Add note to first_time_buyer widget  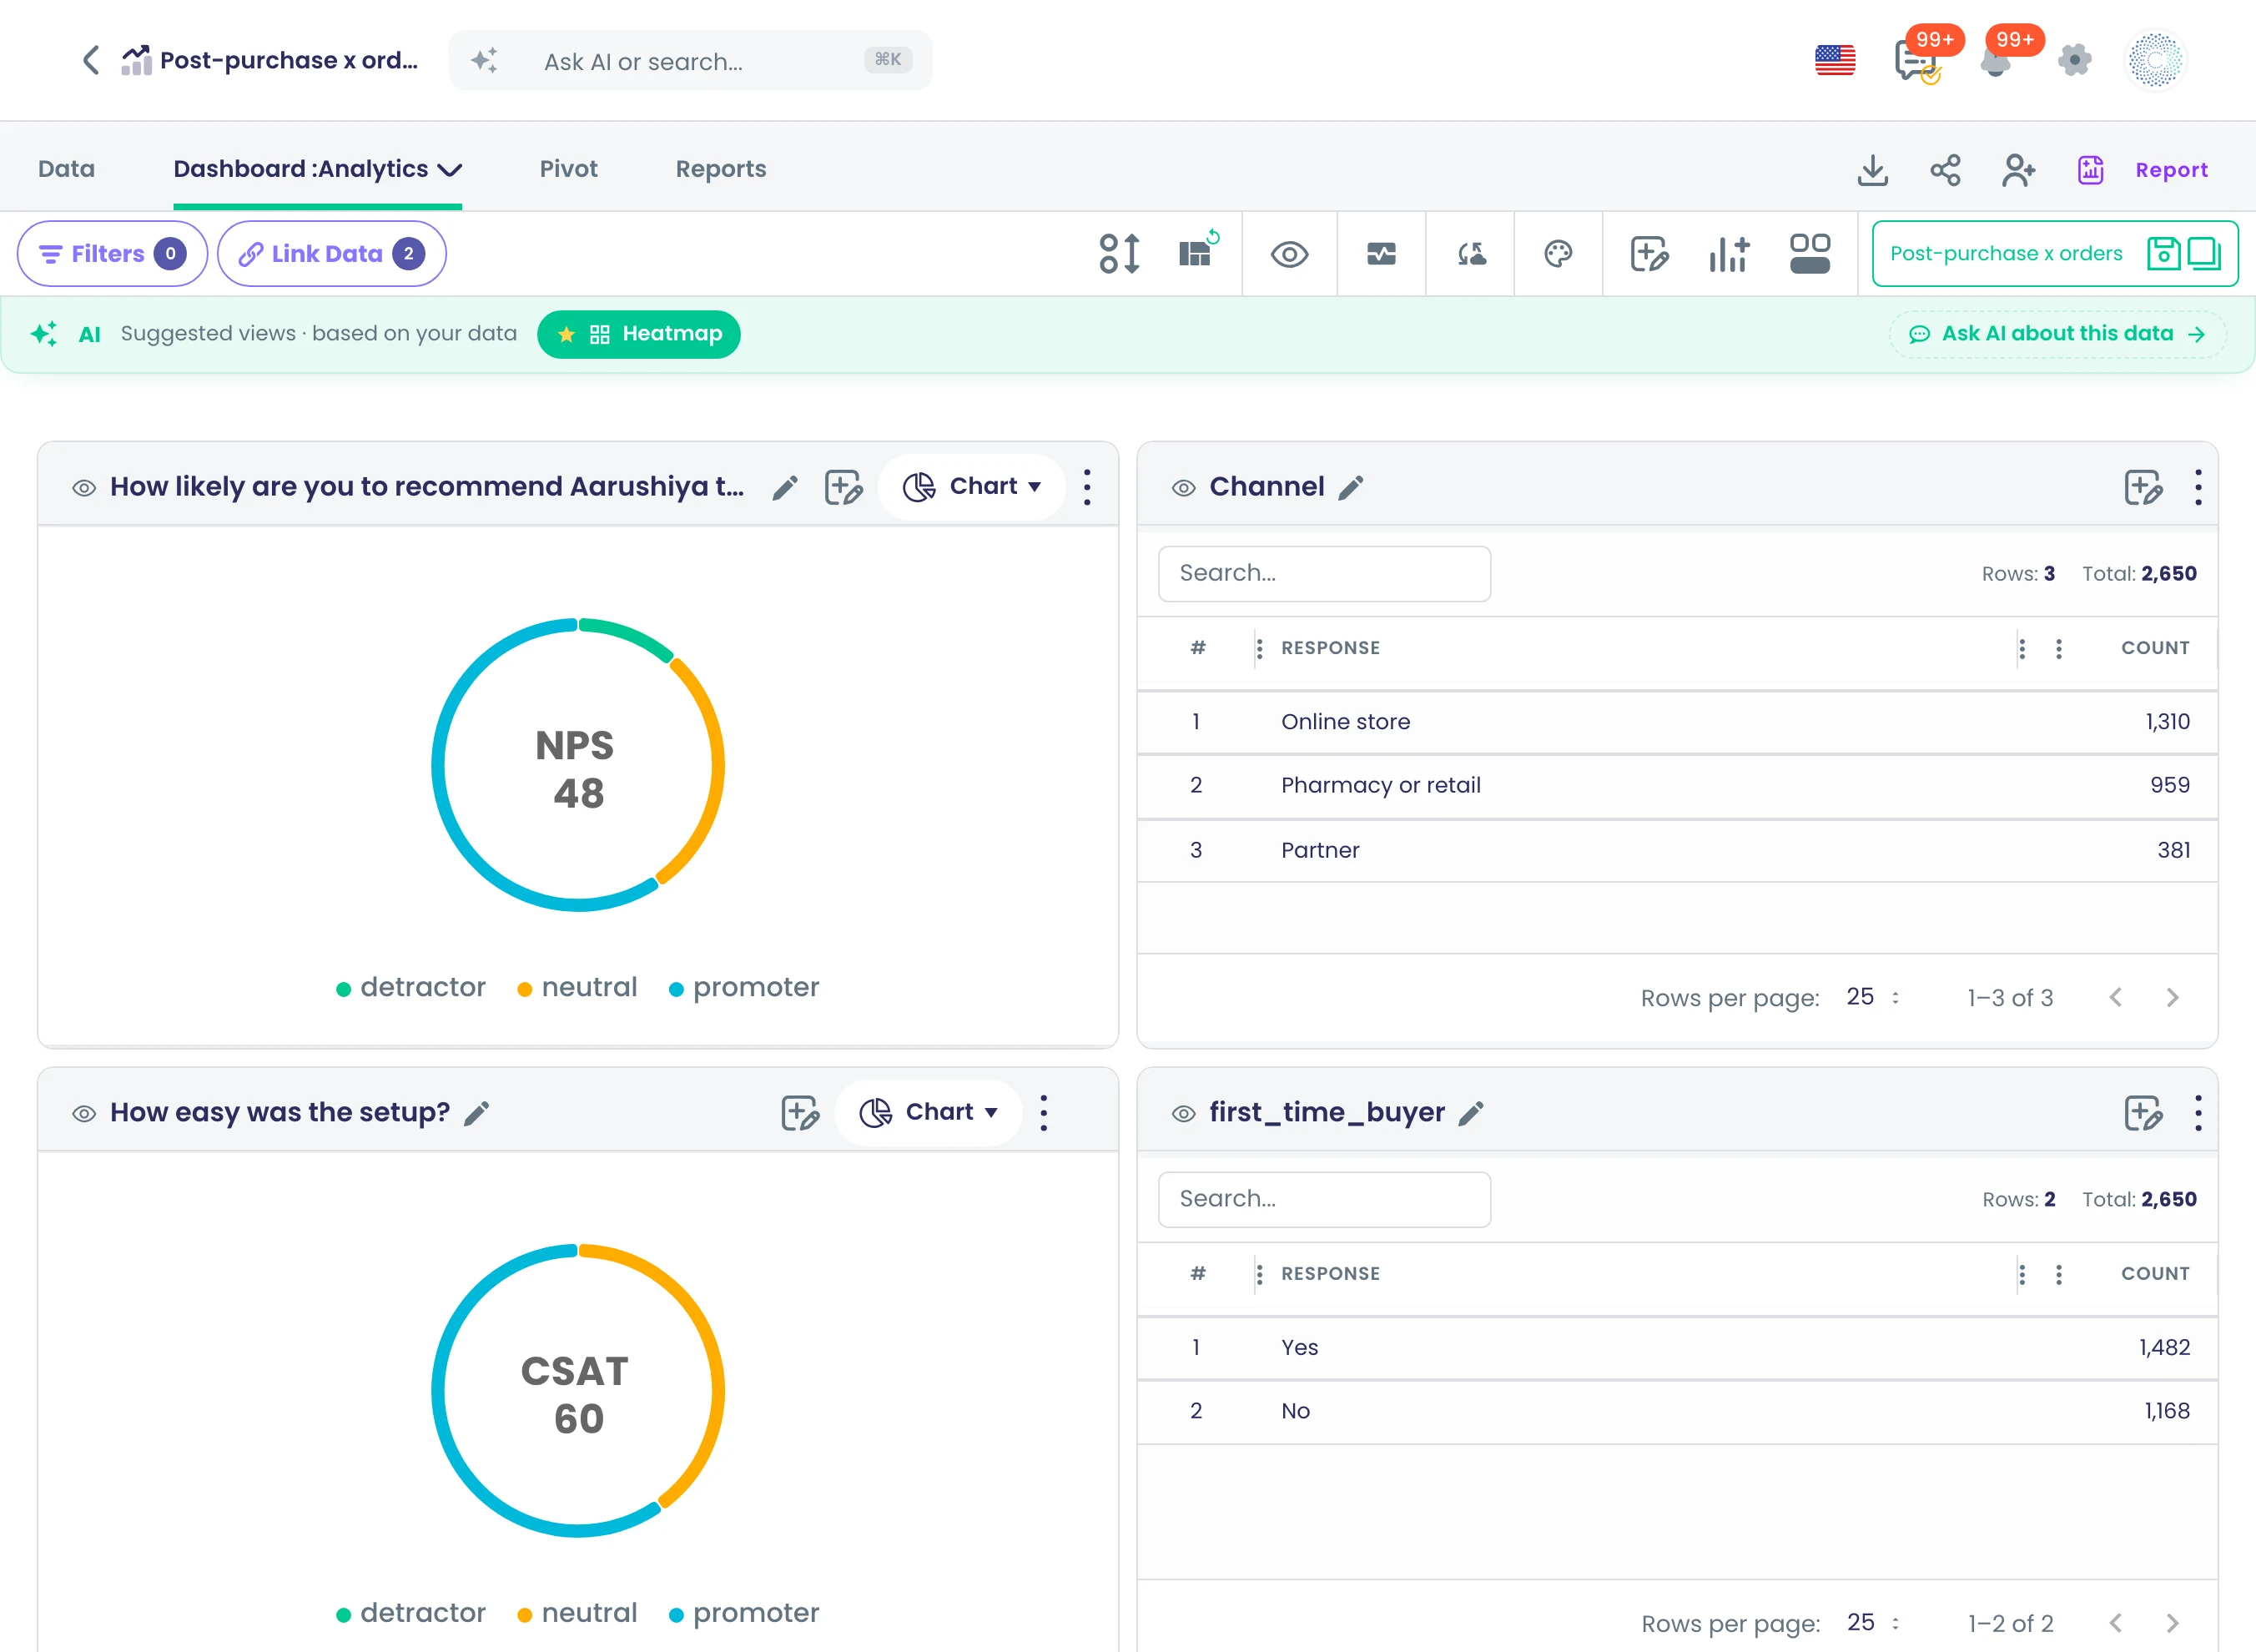click(2143, 1113)
